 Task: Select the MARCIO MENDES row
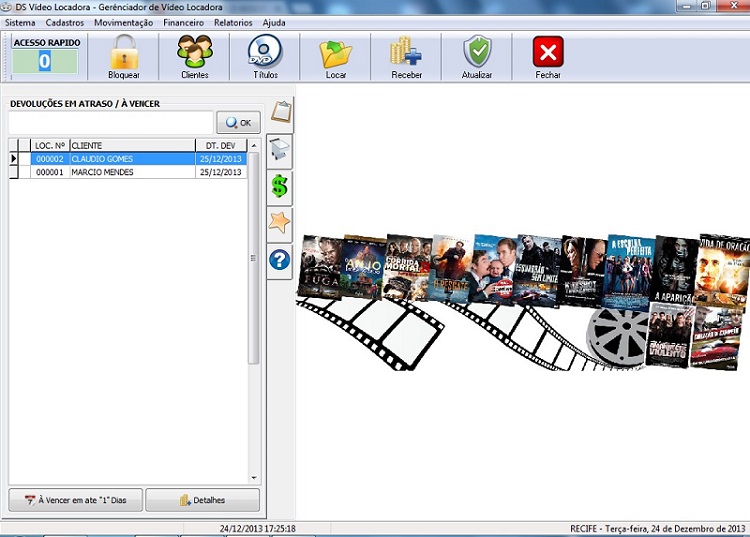[128, 172]
